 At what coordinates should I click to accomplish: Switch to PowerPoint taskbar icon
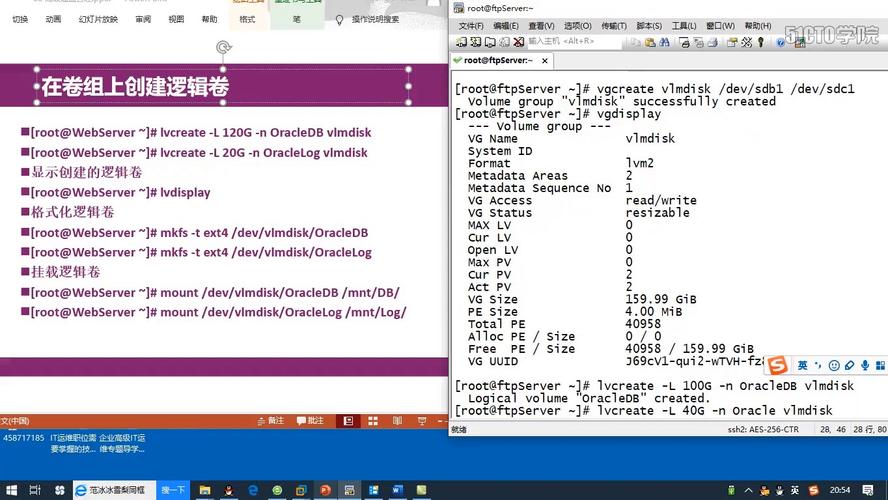[325, 490]
